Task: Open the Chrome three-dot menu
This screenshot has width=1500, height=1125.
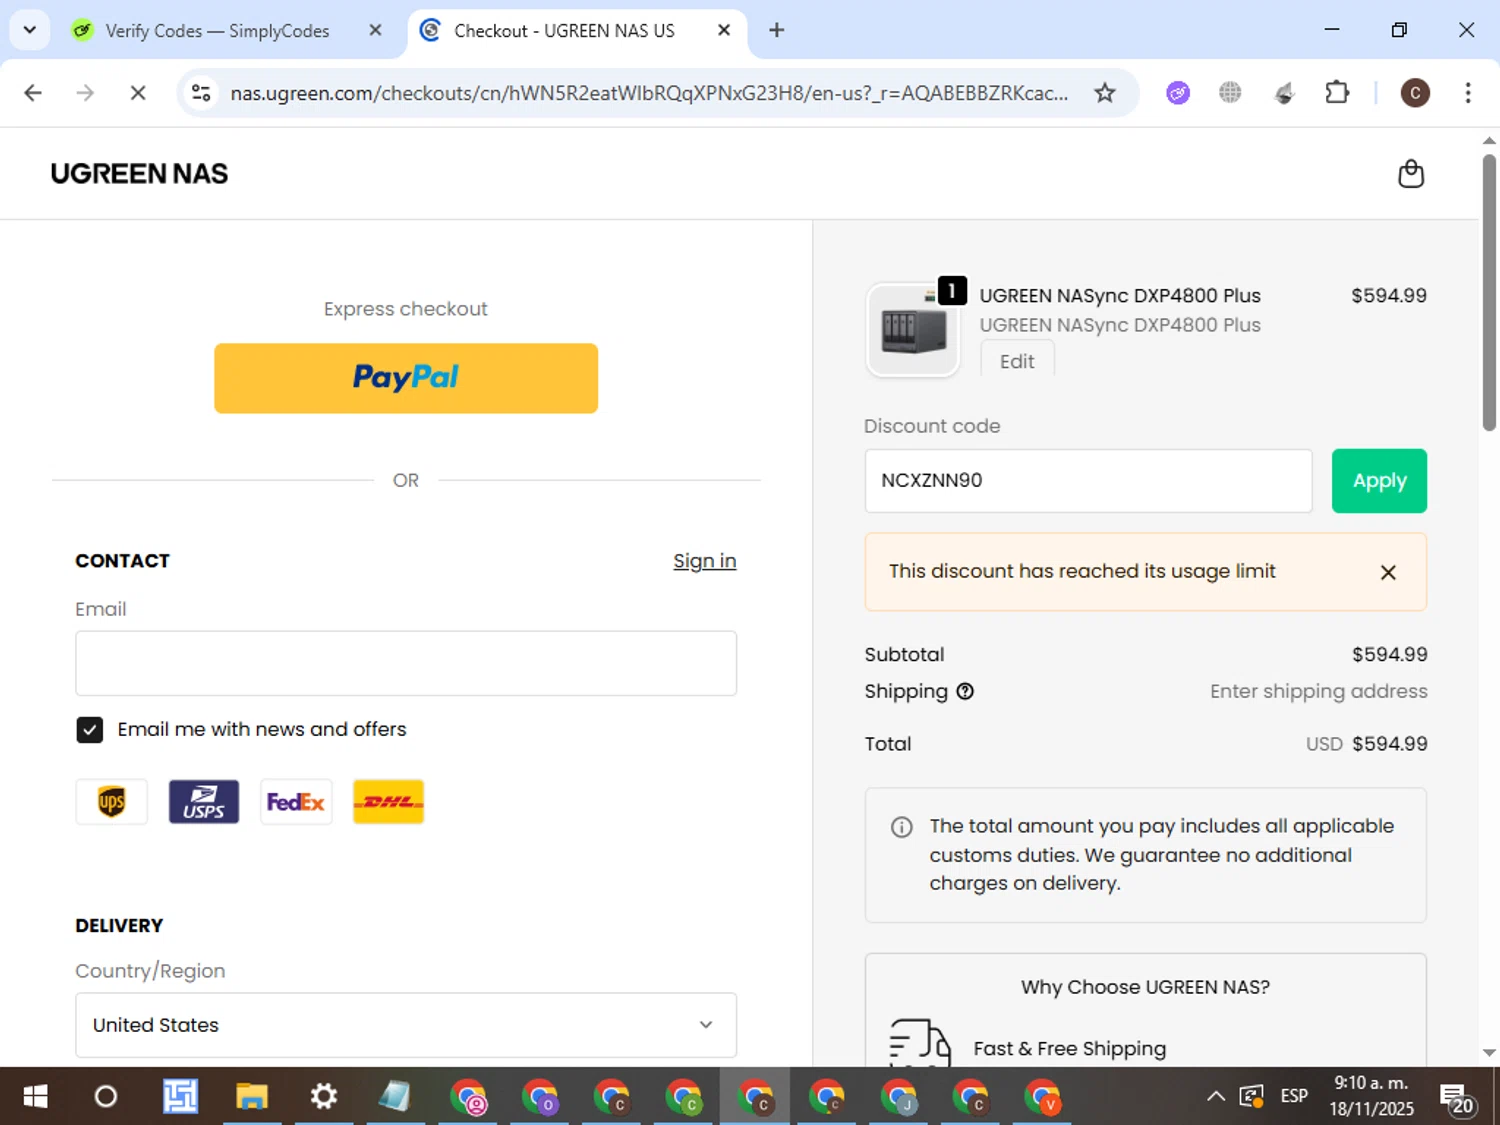Action: coord(1467,93)
